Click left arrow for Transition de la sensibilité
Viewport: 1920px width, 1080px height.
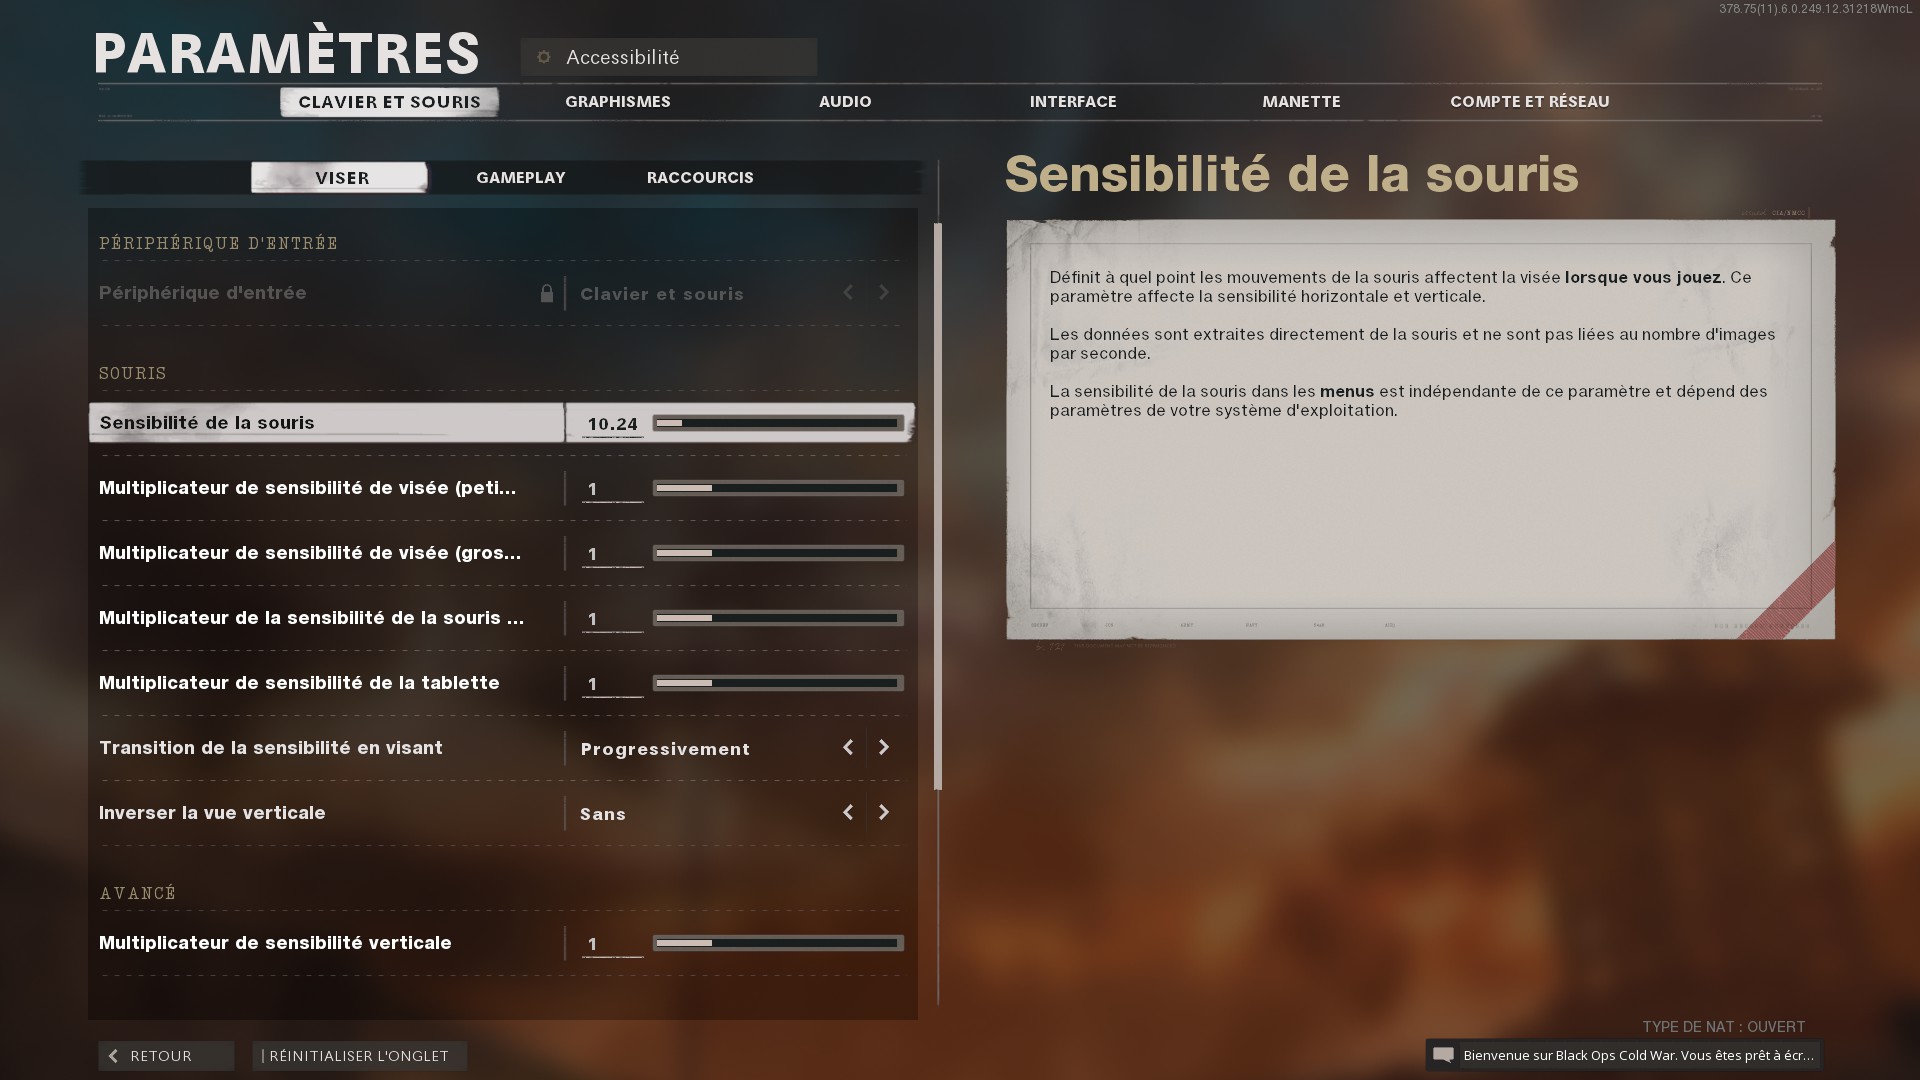848,748
